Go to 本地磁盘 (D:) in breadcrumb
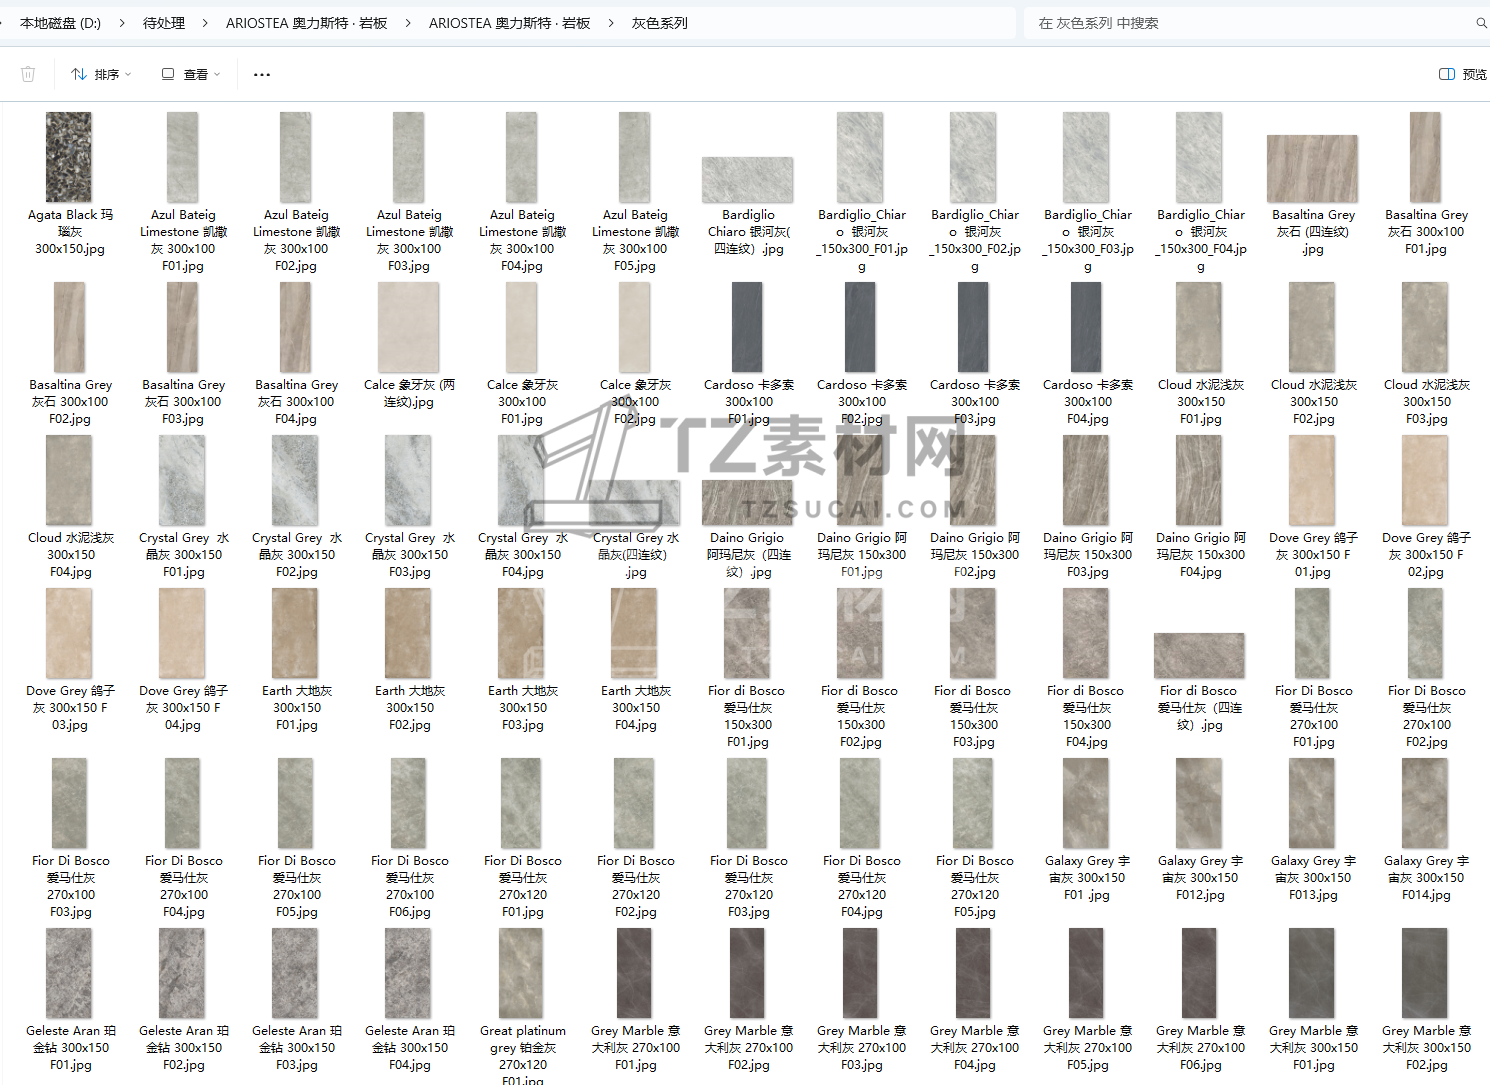Screen dimensions: 1490x1085 pos(60,23)
